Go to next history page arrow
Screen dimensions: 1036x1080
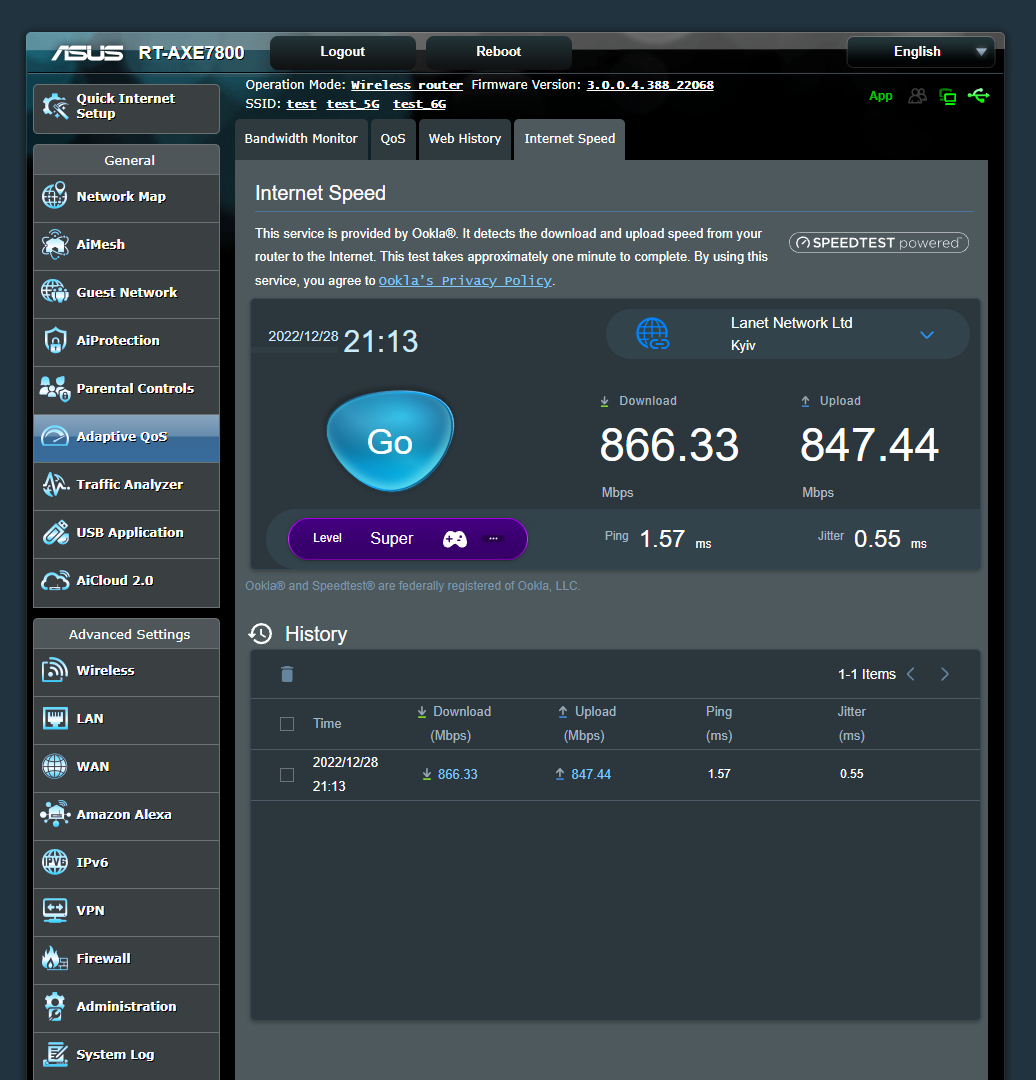pos(944,674)
